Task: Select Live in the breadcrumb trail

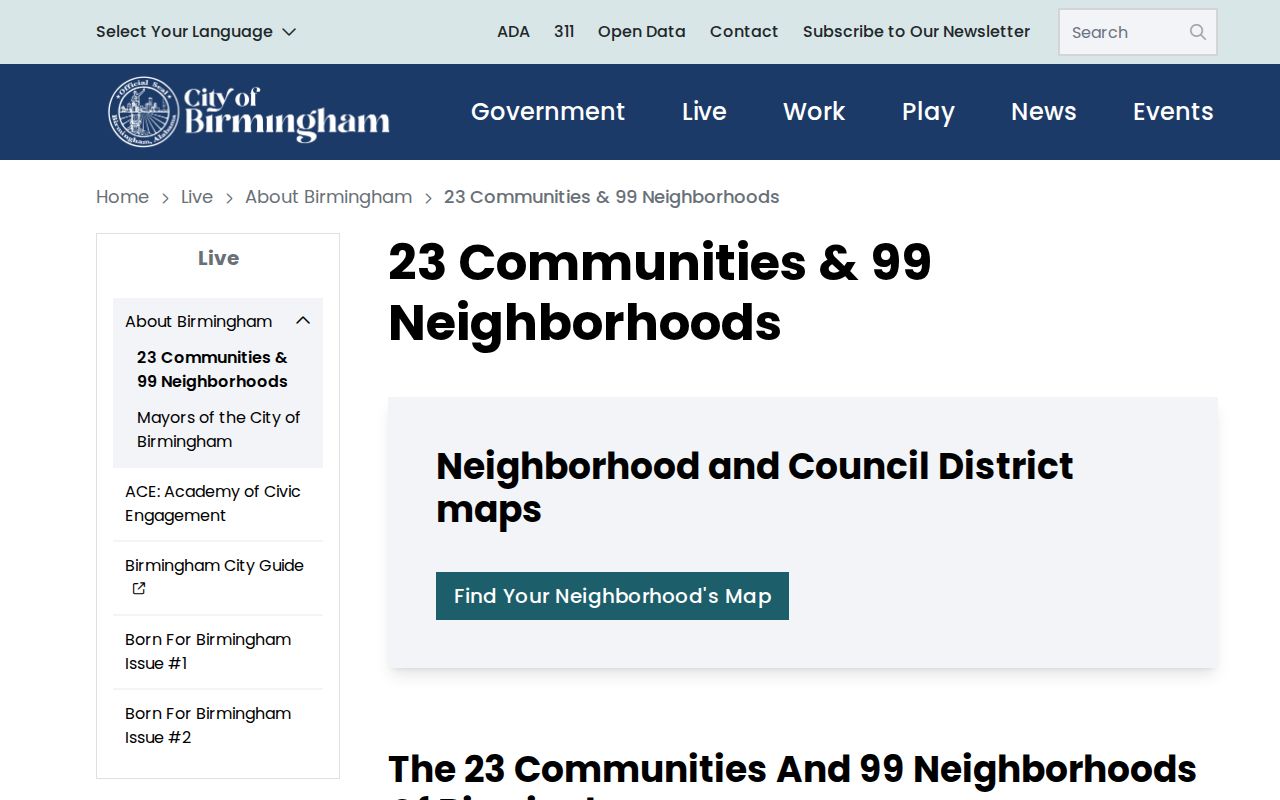Action: pos(197,197)
